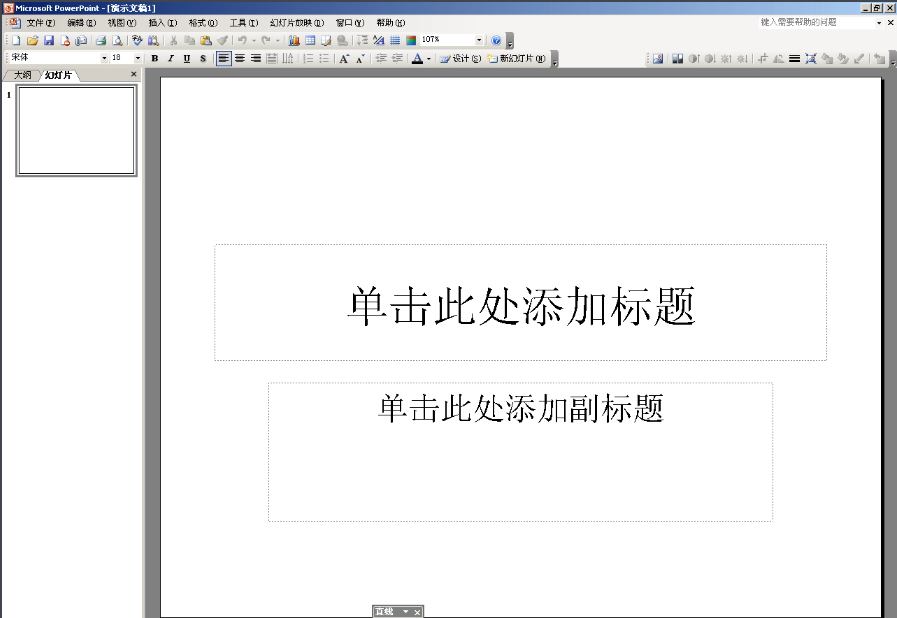Close the floating 直线 toolbar

tap(417, 612)
